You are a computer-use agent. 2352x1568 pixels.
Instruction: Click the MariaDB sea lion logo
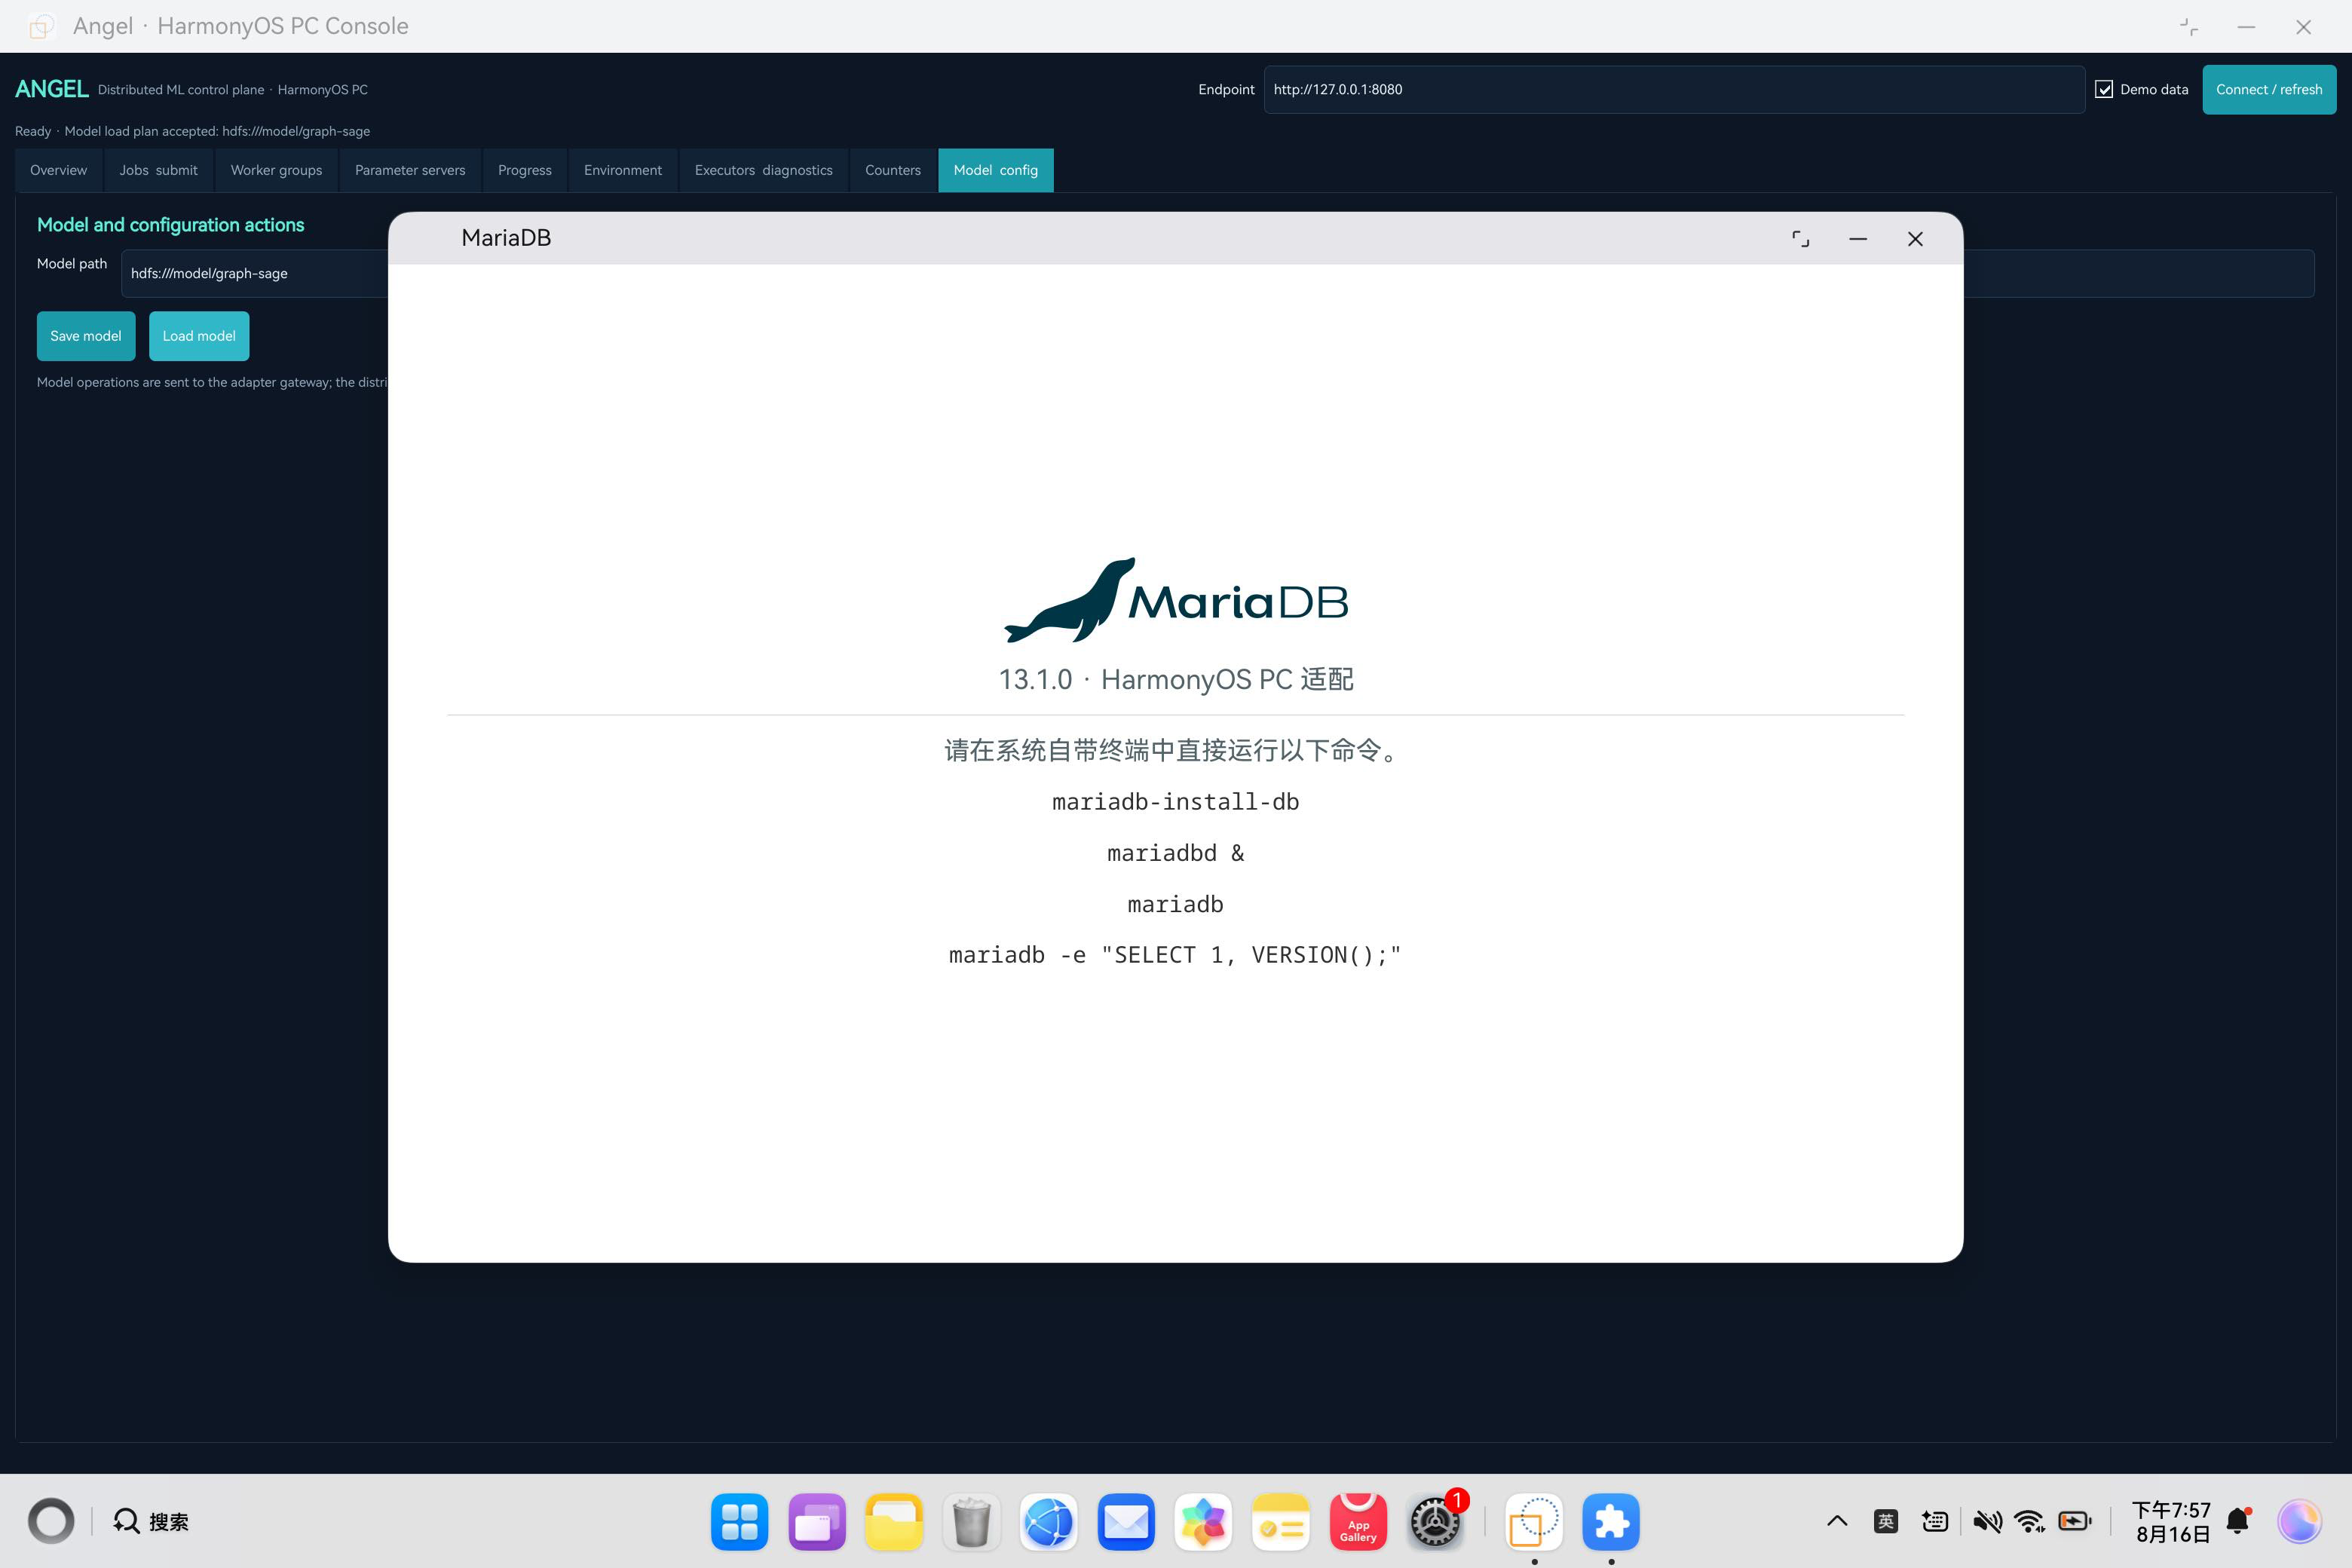(x=1176, y=600)
